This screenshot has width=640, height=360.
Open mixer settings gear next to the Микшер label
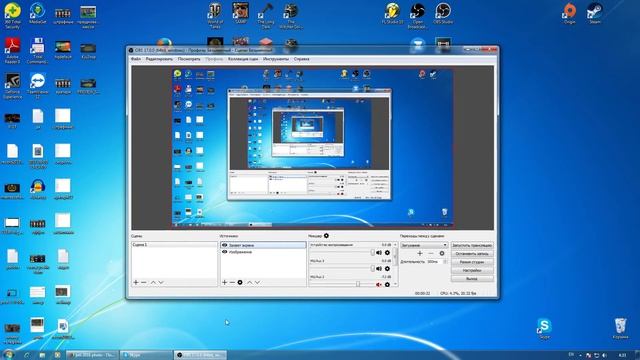coord(326,236)
